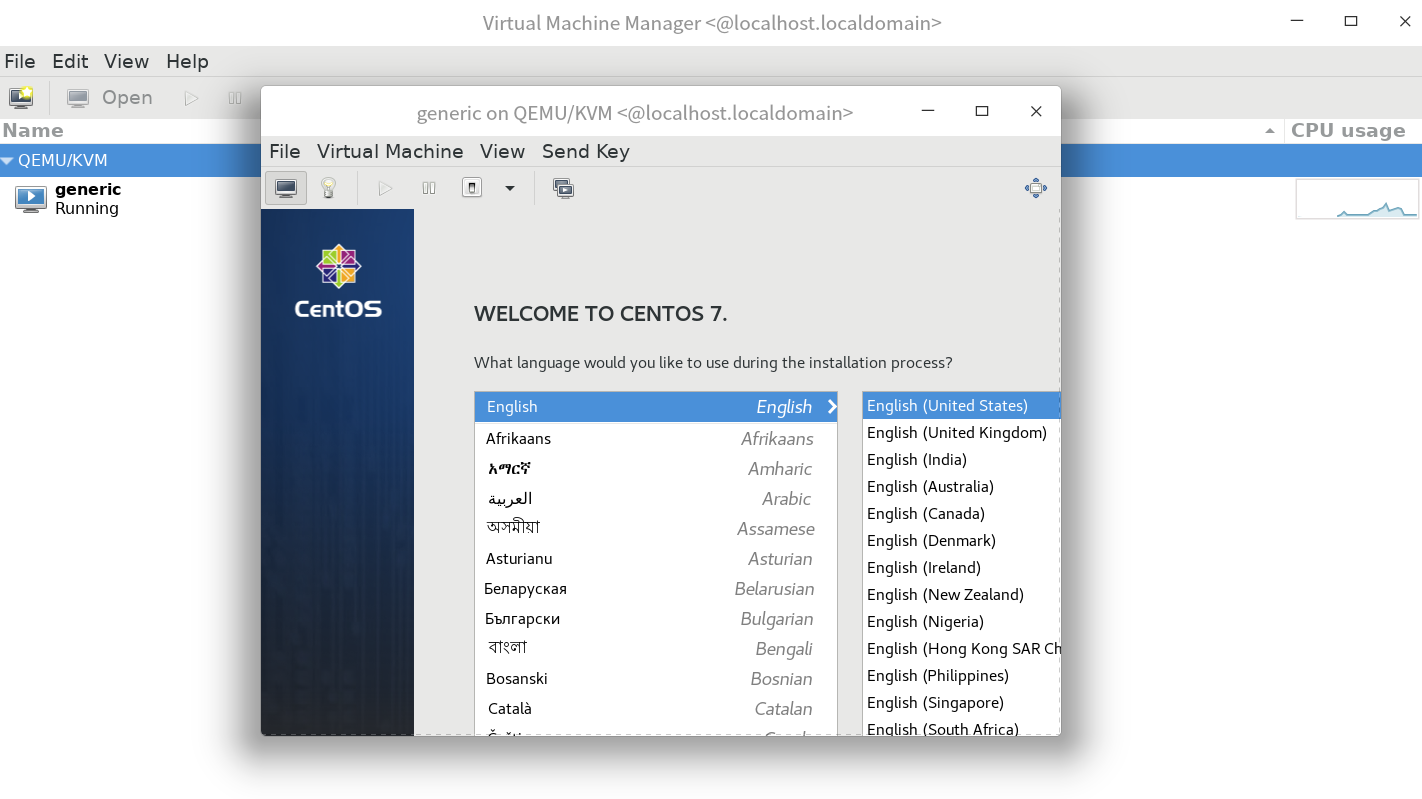Show the graphical console in generic window
This screenshot has width=1422, height=799.
[x=286, y=188]
